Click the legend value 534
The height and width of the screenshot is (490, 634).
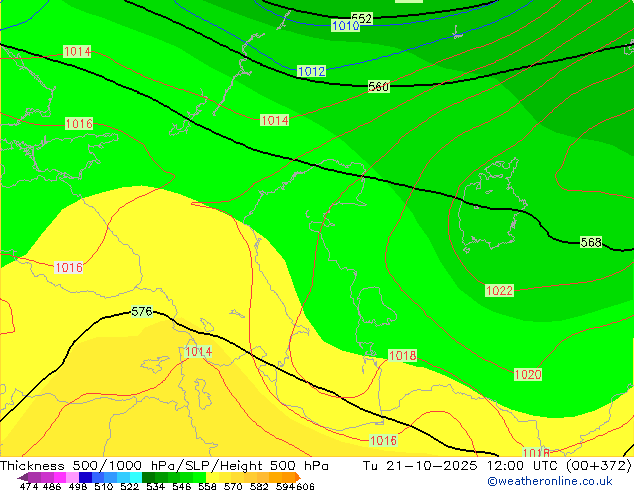(155, 486)
